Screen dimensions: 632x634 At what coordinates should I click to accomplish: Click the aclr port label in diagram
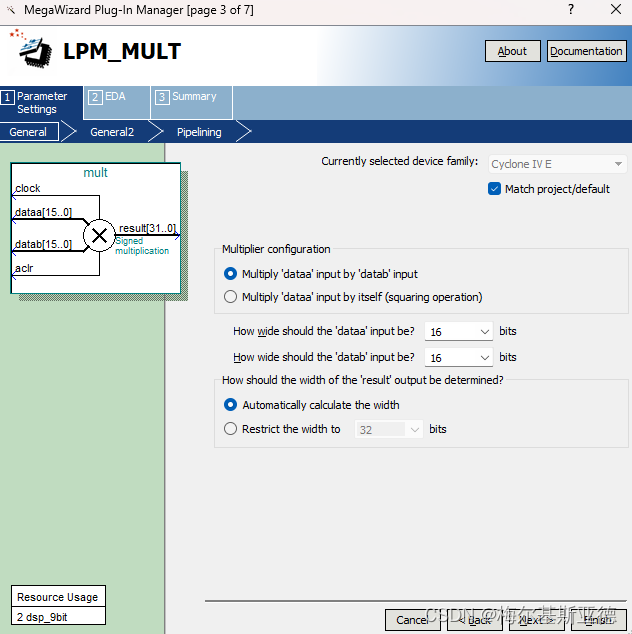point(24,268)
